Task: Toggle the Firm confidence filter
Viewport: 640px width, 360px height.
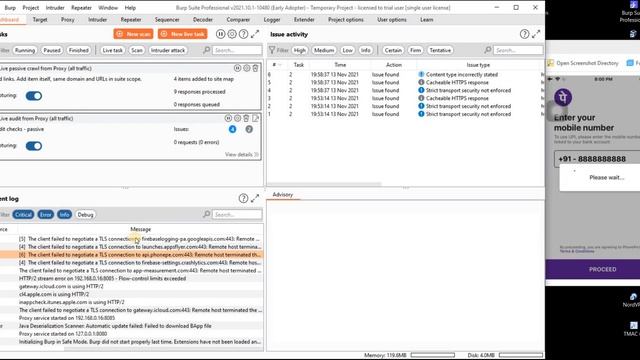Action: coord(415,50)
